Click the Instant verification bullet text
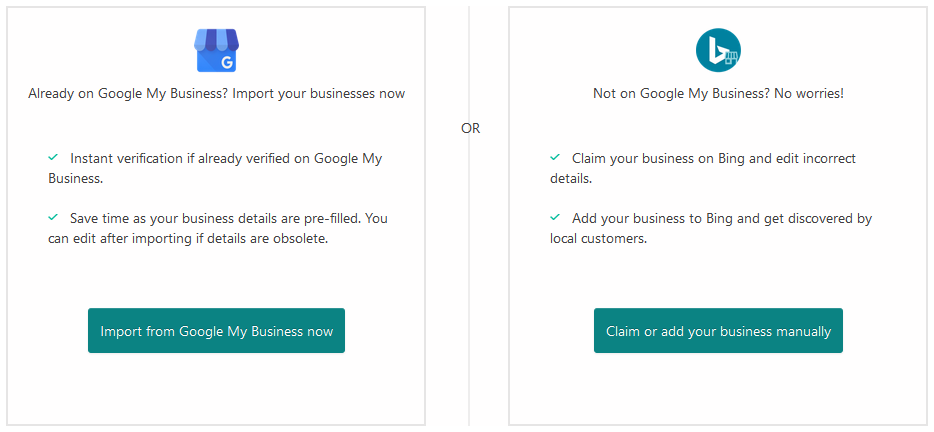Image resolution: width=934 pixels, height=432 pixels. pos(216,169)
